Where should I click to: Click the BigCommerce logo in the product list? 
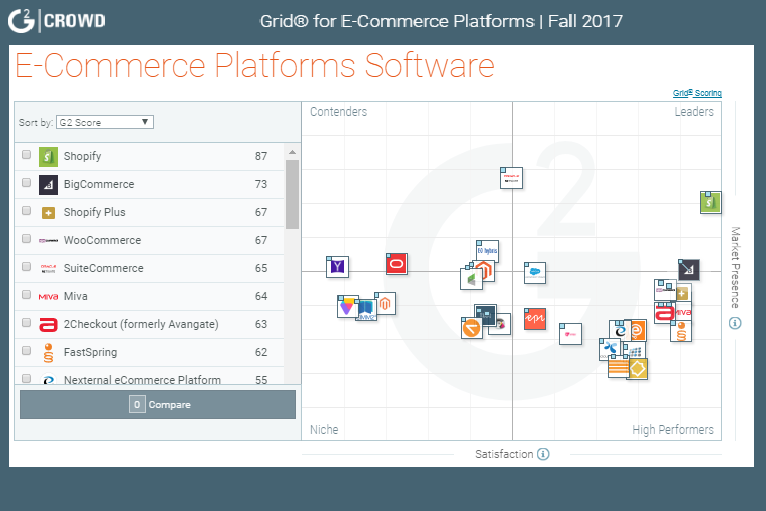(48, 185)
